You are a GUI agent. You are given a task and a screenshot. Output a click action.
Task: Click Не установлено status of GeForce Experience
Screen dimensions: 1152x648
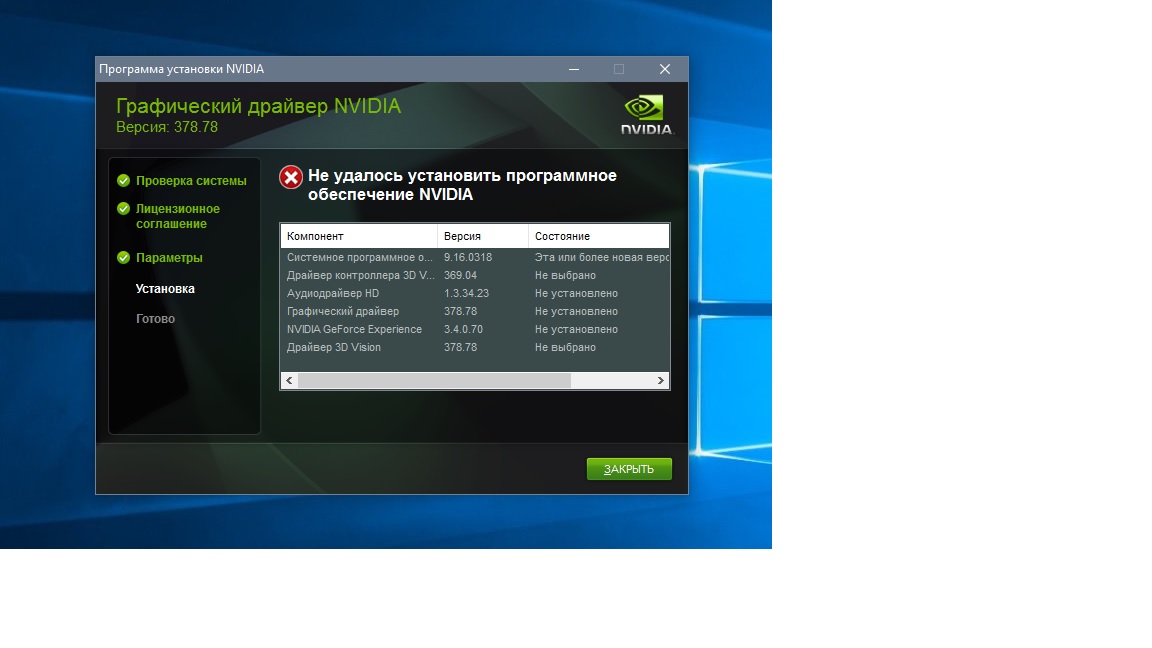tap(576, 329)
